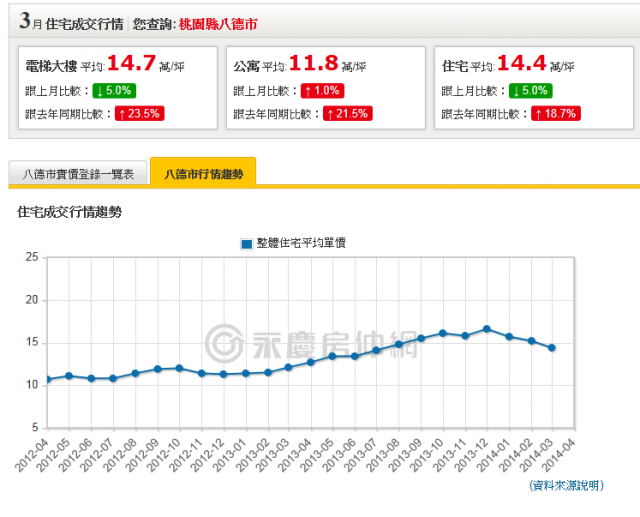Click the chart data point for 2012-07

(x=113, y=379)
